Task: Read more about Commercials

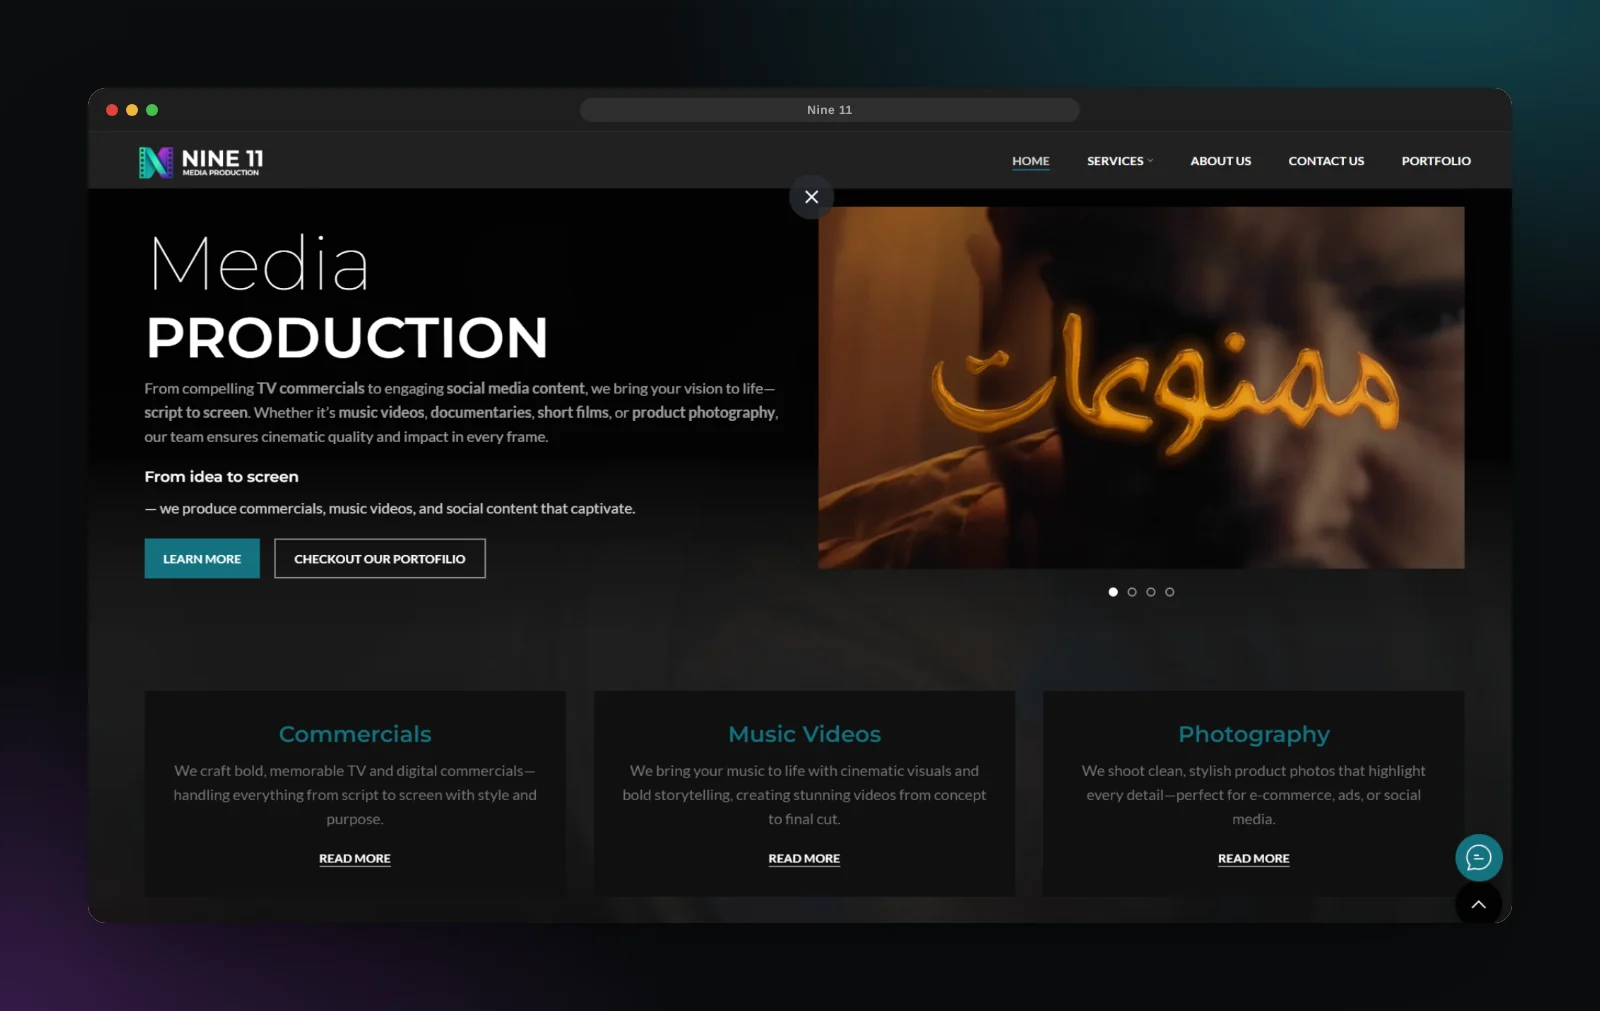Action: [355, 859]
